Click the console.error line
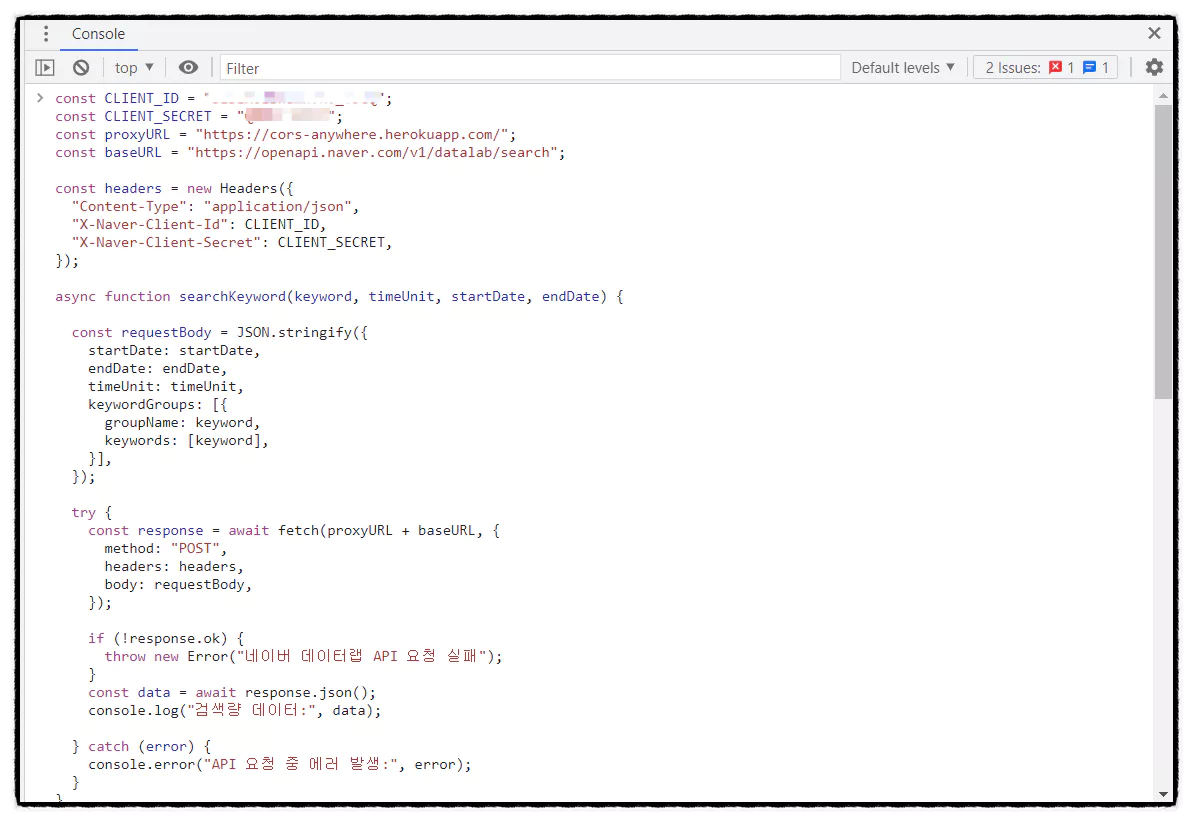The image size is (1193, 822). 280,764
